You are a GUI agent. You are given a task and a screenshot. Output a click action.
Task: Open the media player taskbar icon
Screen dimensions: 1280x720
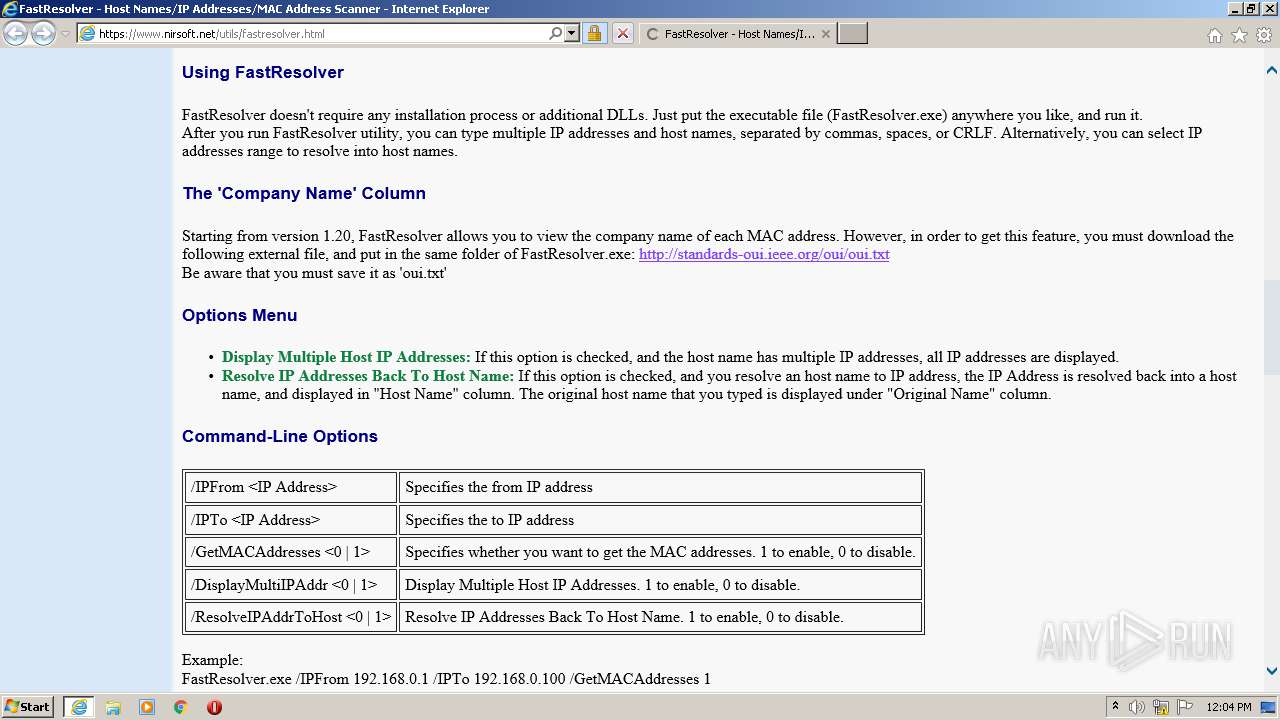pos(147,707)
